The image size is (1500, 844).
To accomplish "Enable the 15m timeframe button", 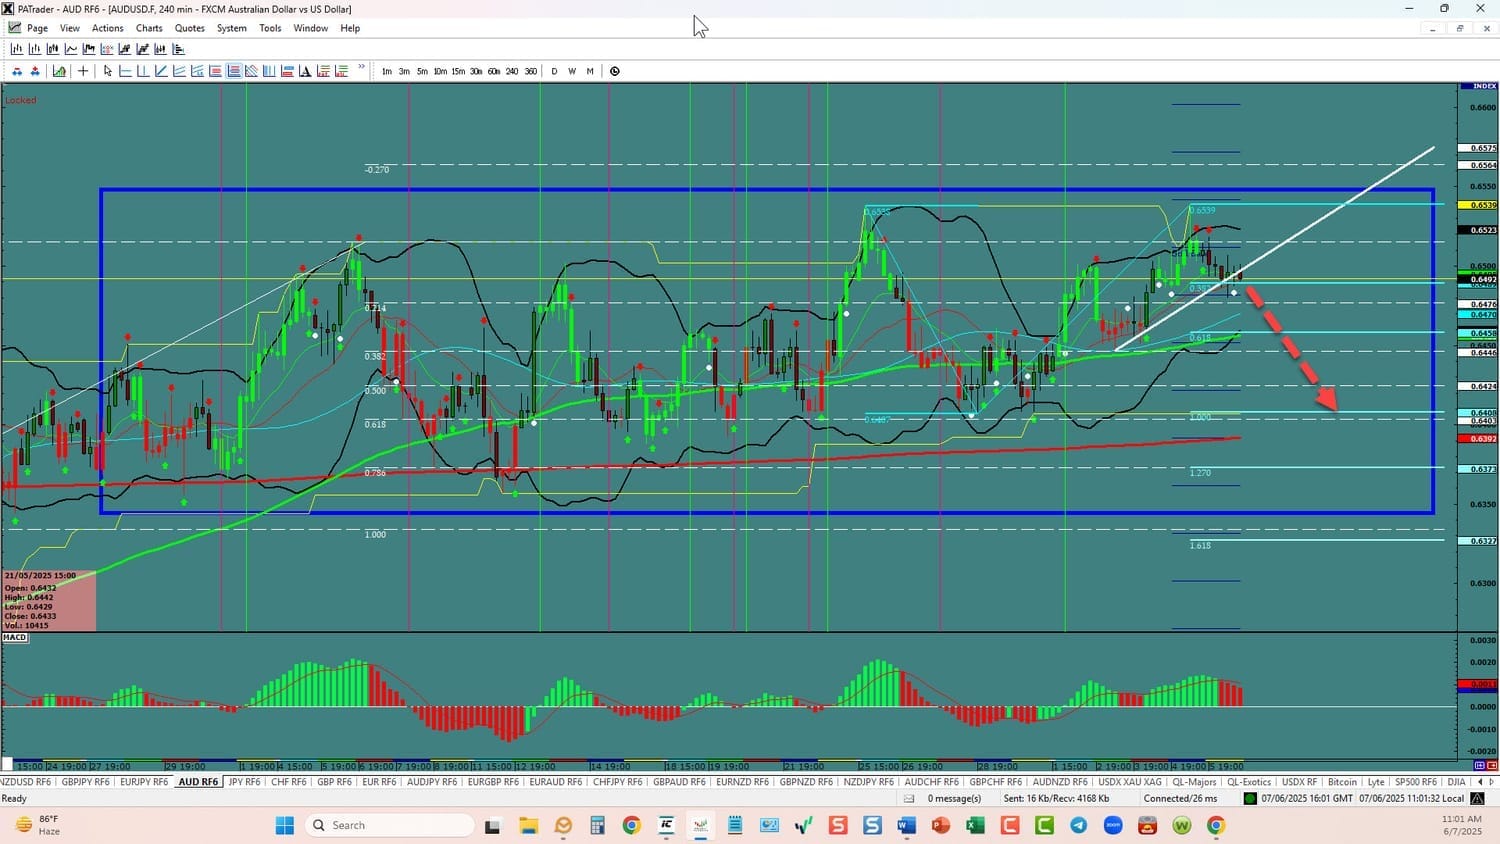I will pos(458,71).
